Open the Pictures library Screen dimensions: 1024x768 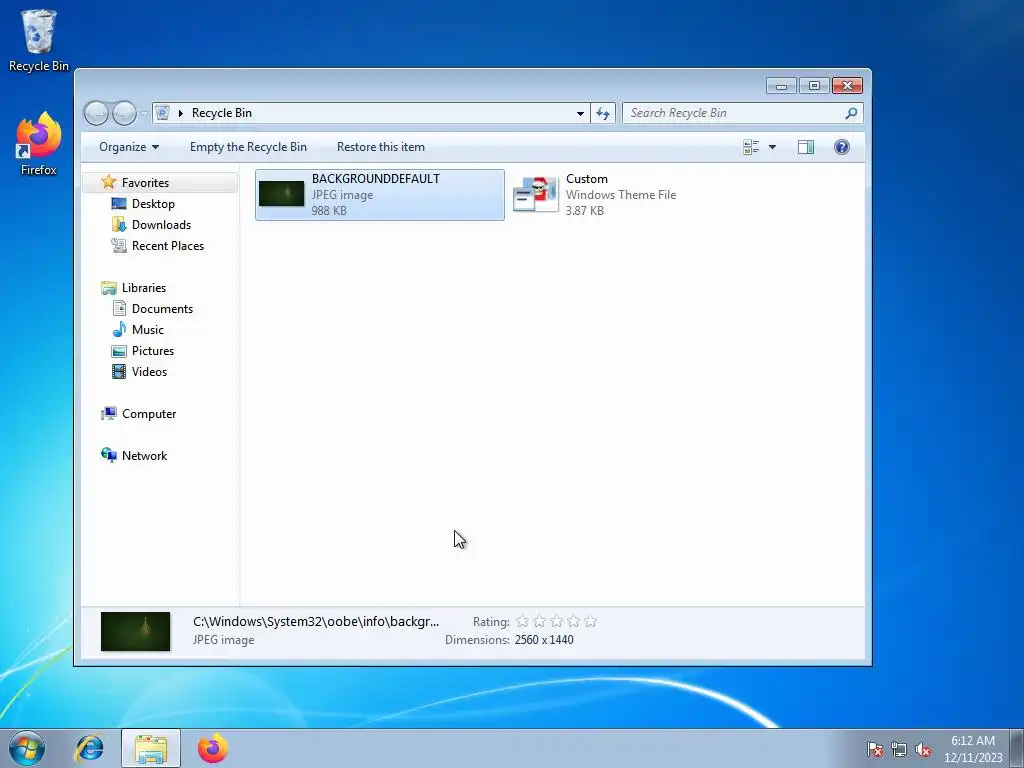tap(153, 351)
